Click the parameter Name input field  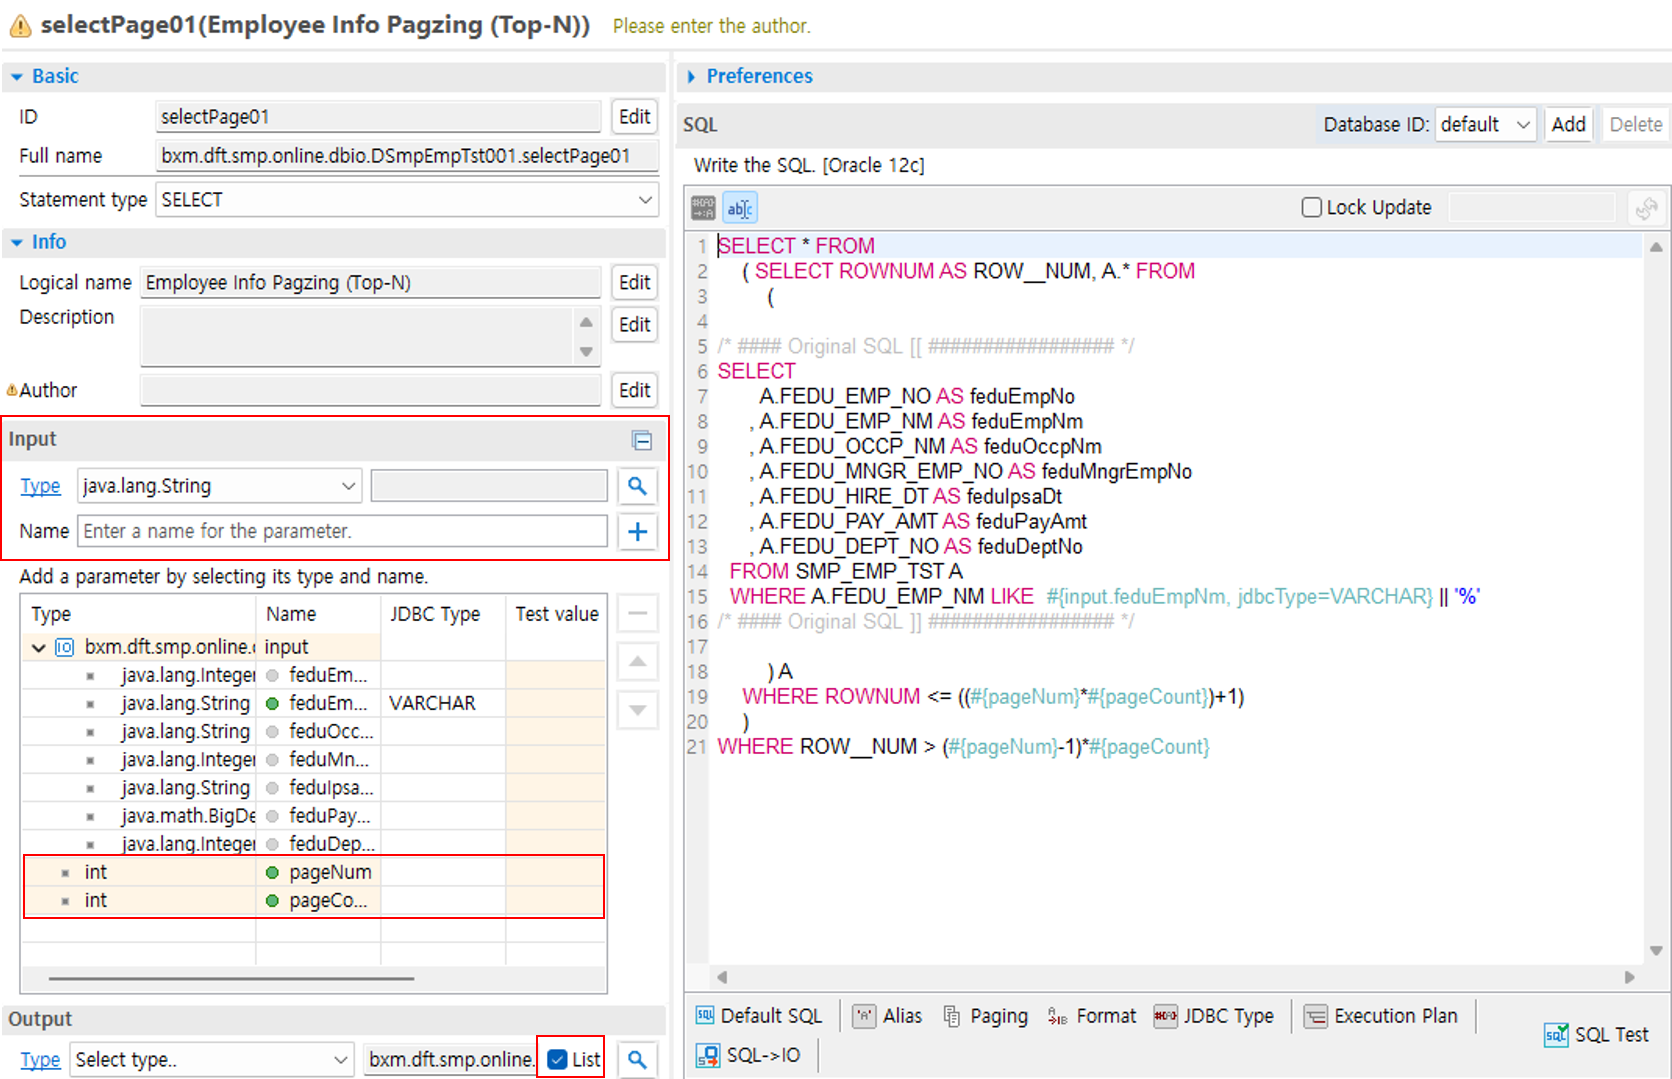(342, 531)
